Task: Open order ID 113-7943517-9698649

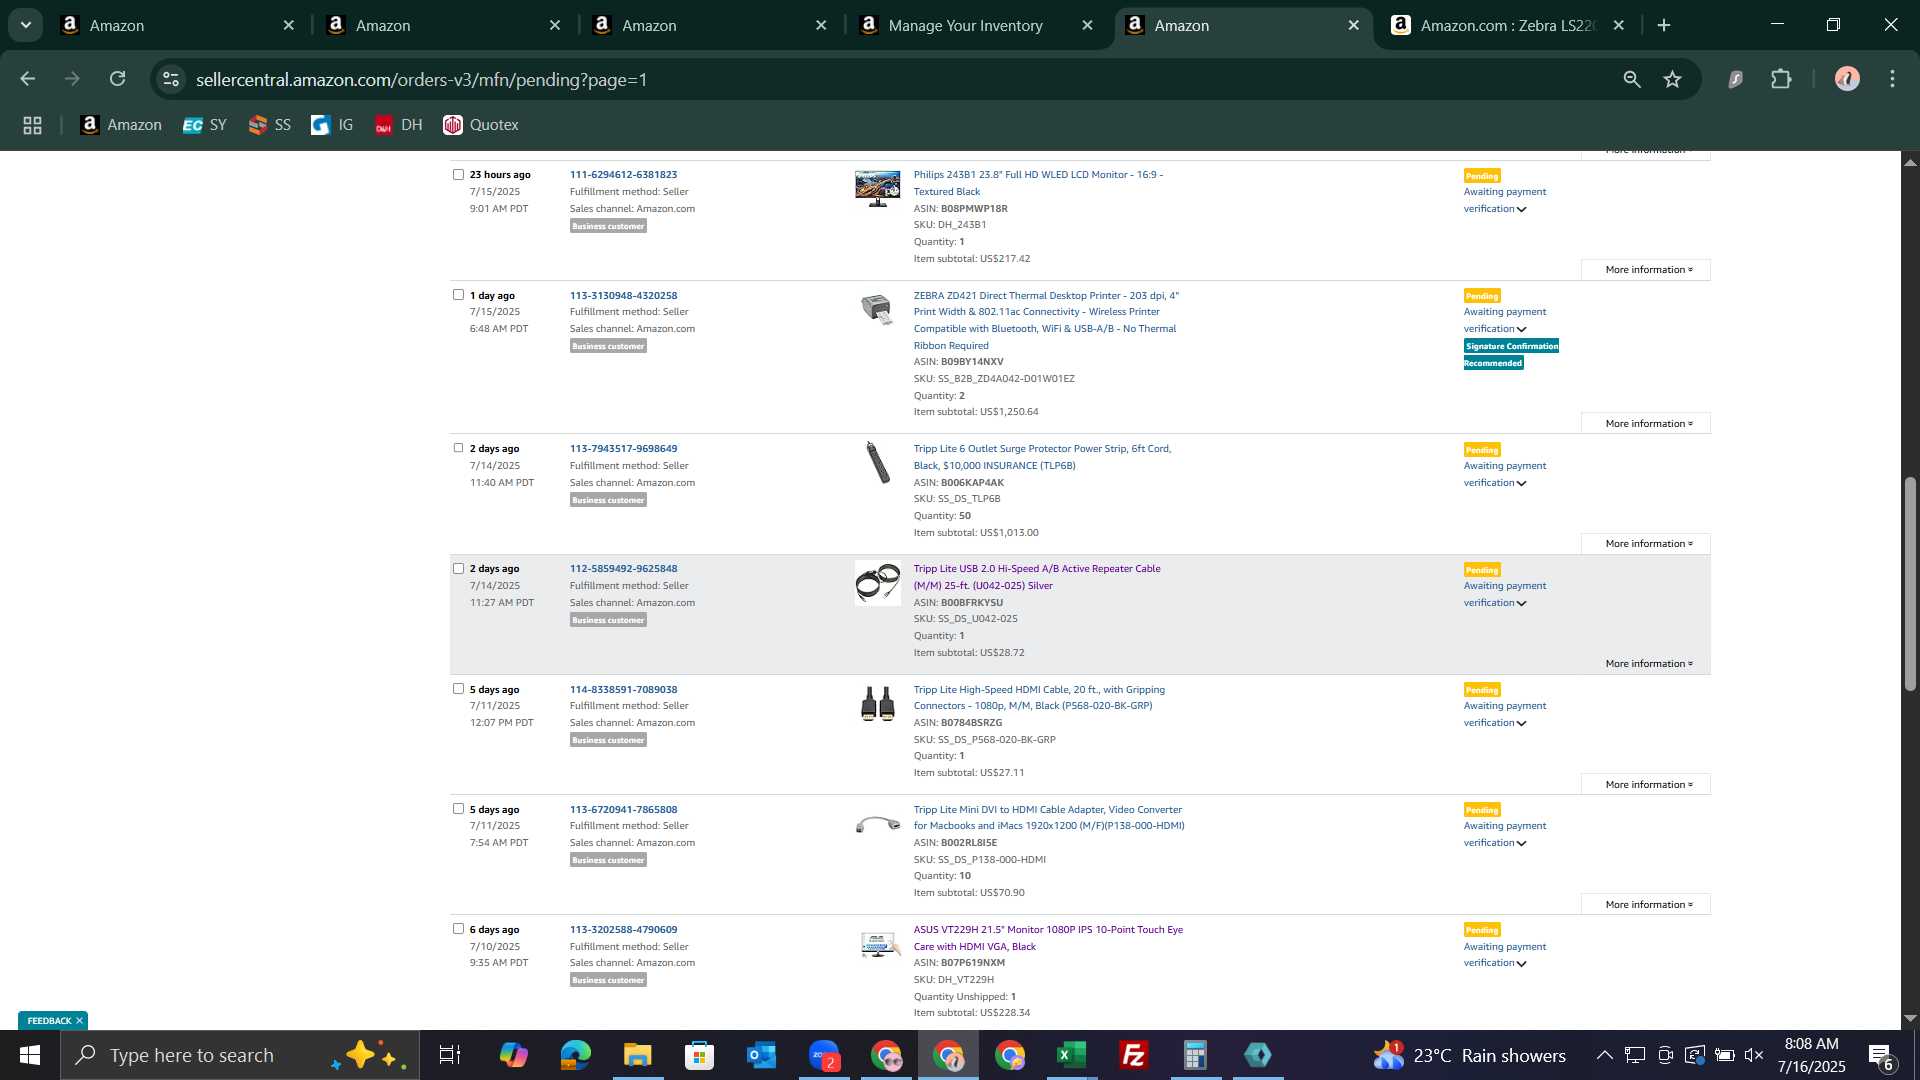Action: point(623,449)
